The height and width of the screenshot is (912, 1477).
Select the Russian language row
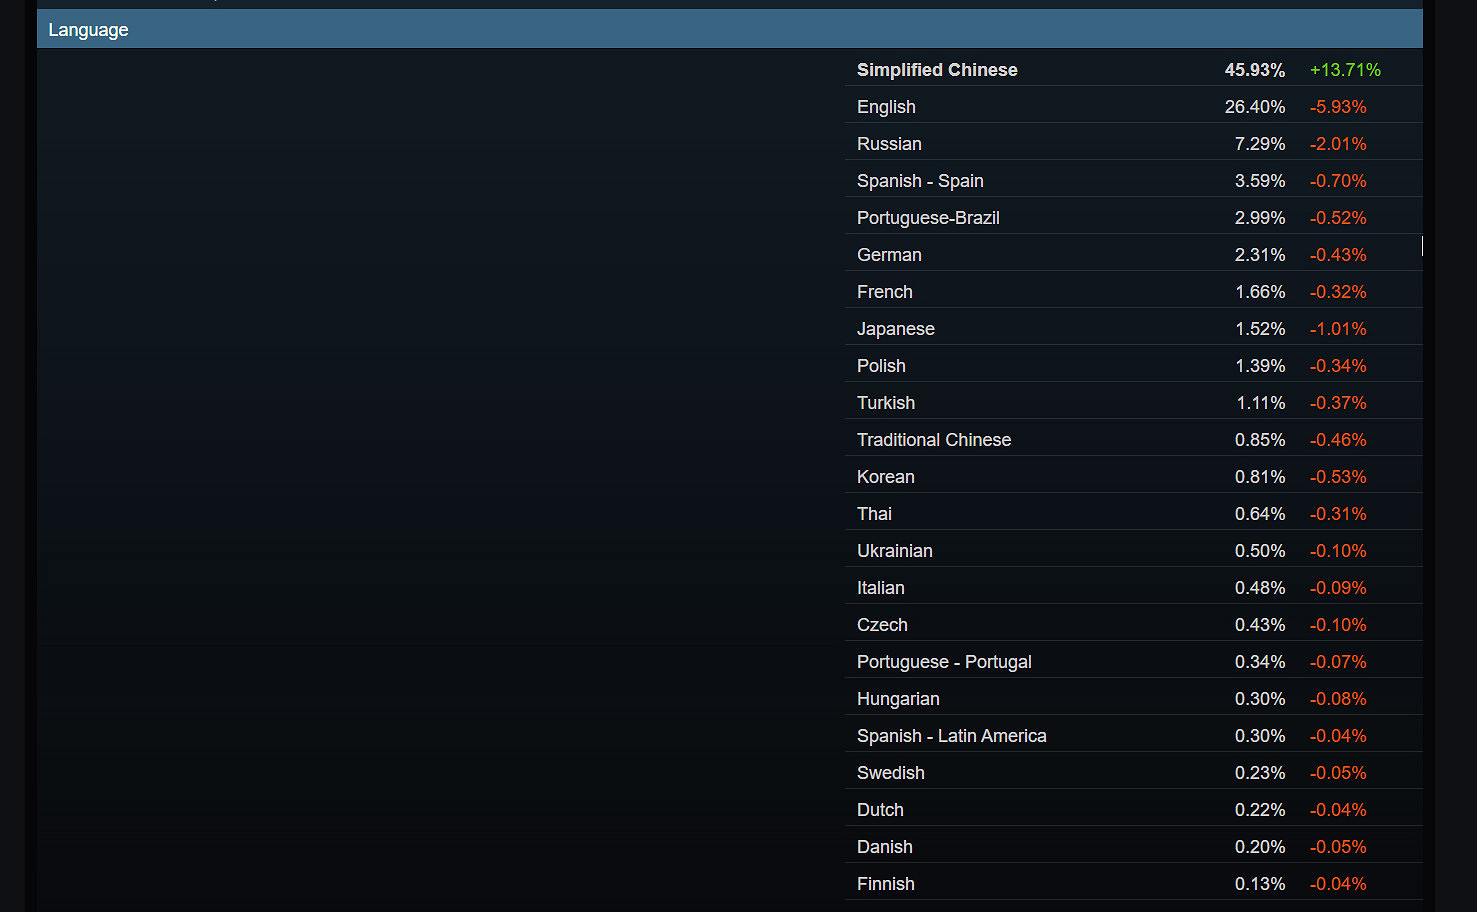[889, 144]
